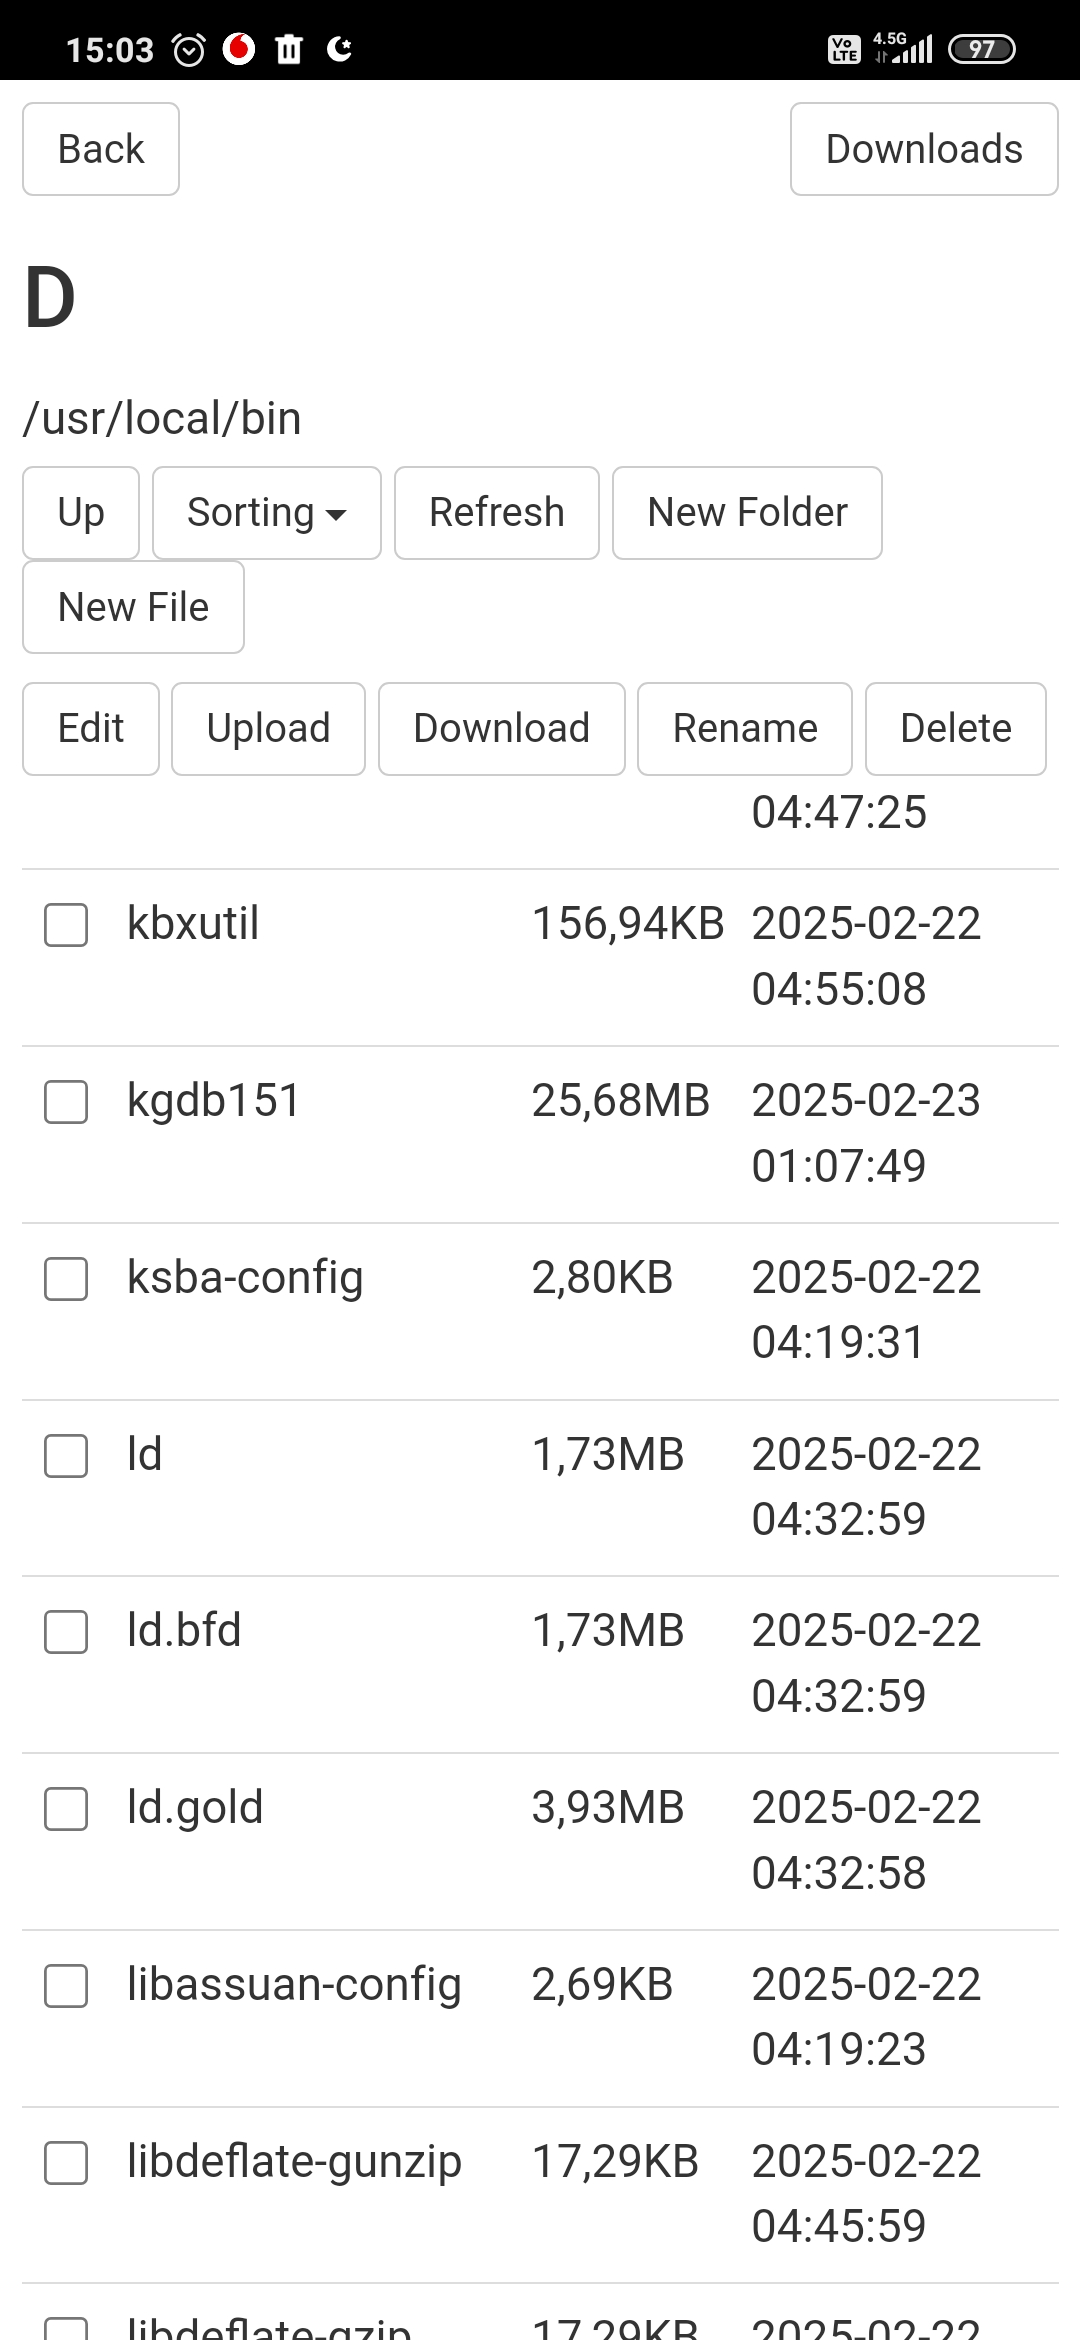Image resolution: width=1080 pixels, height=2340 pixels.
Task: Click the ksba-config file name
Action: 245,1278
